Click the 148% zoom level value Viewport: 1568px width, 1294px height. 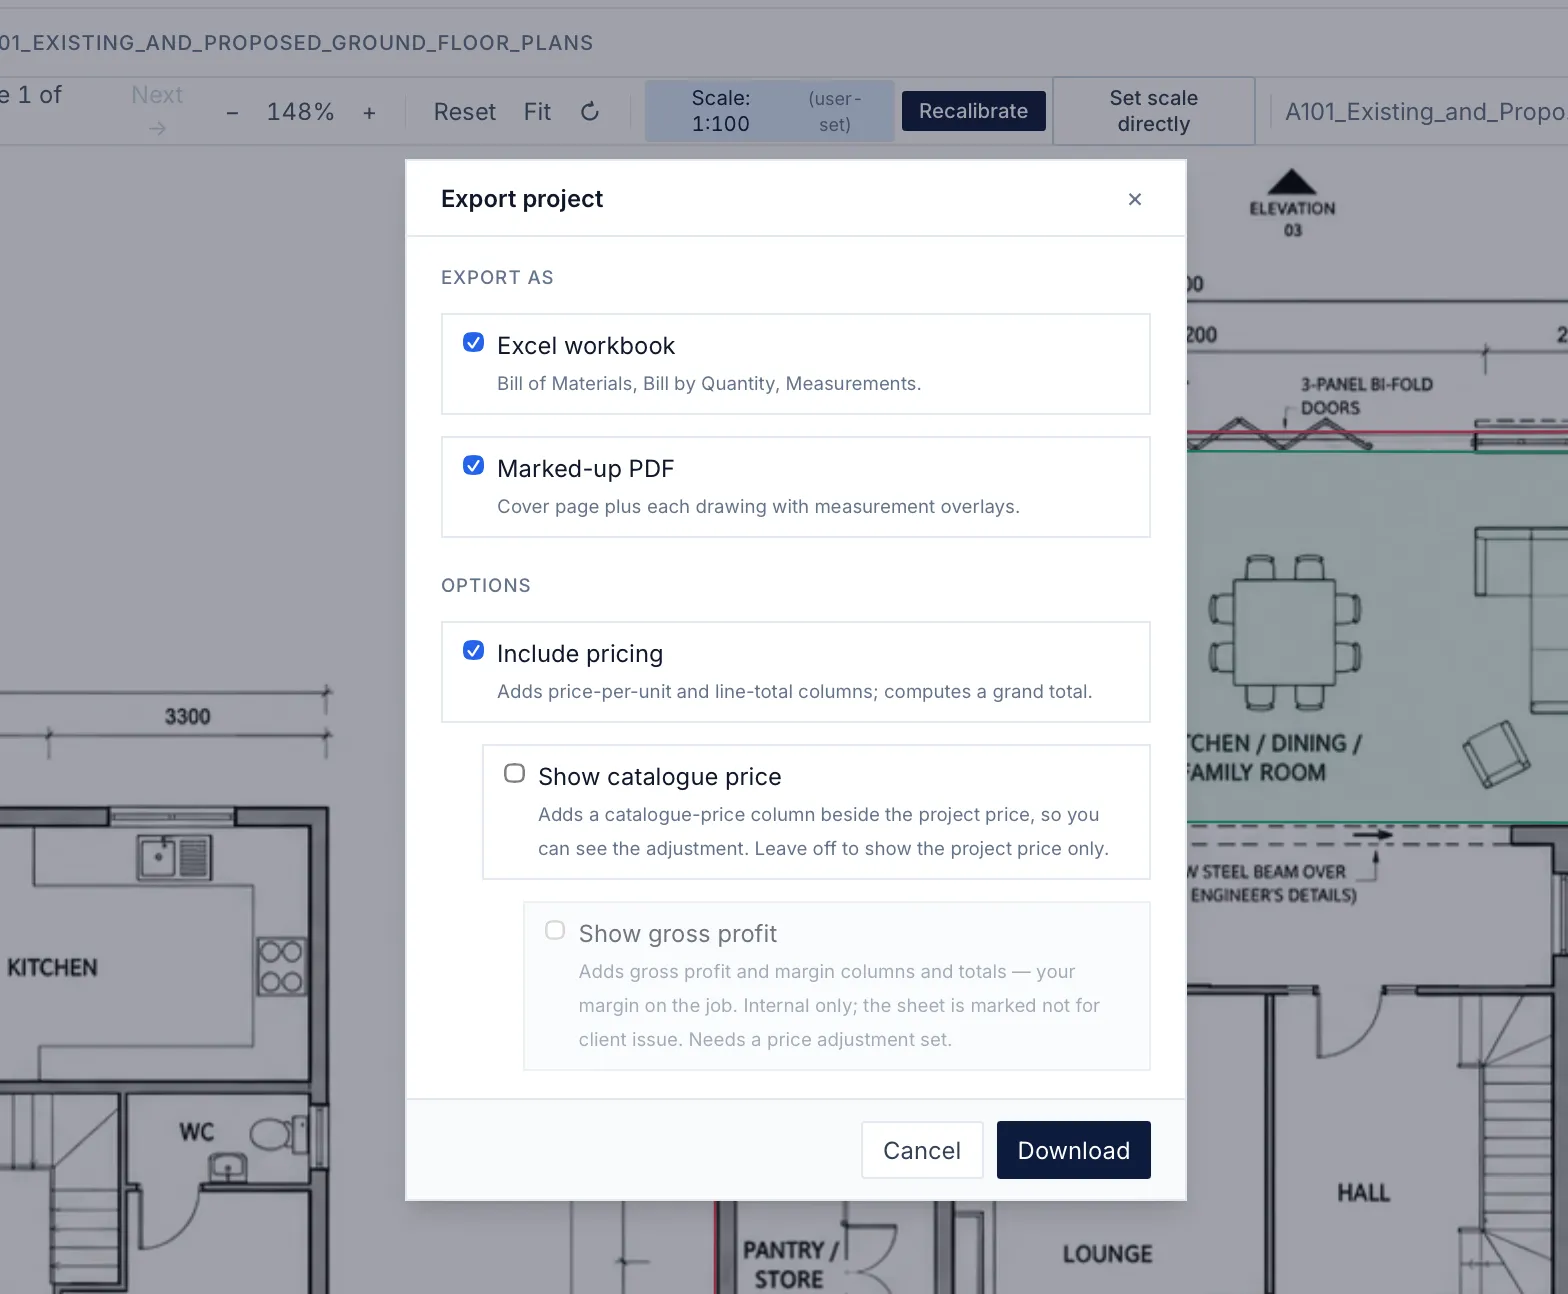pos(300,112)
